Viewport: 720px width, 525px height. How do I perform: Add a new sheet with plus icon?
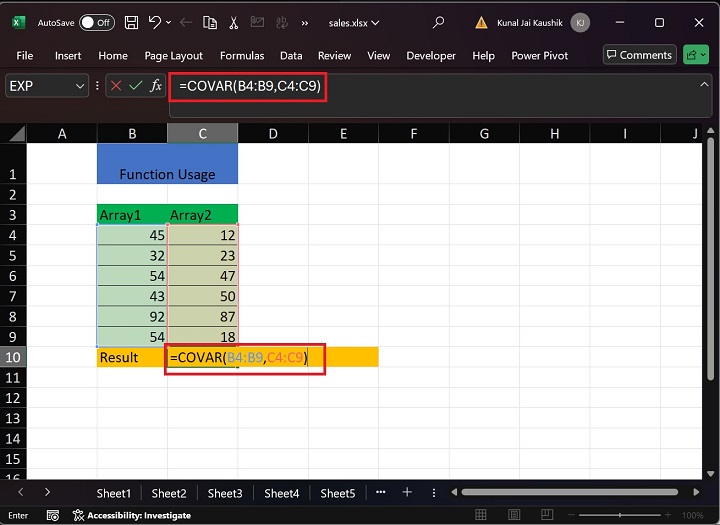point(407,492)
